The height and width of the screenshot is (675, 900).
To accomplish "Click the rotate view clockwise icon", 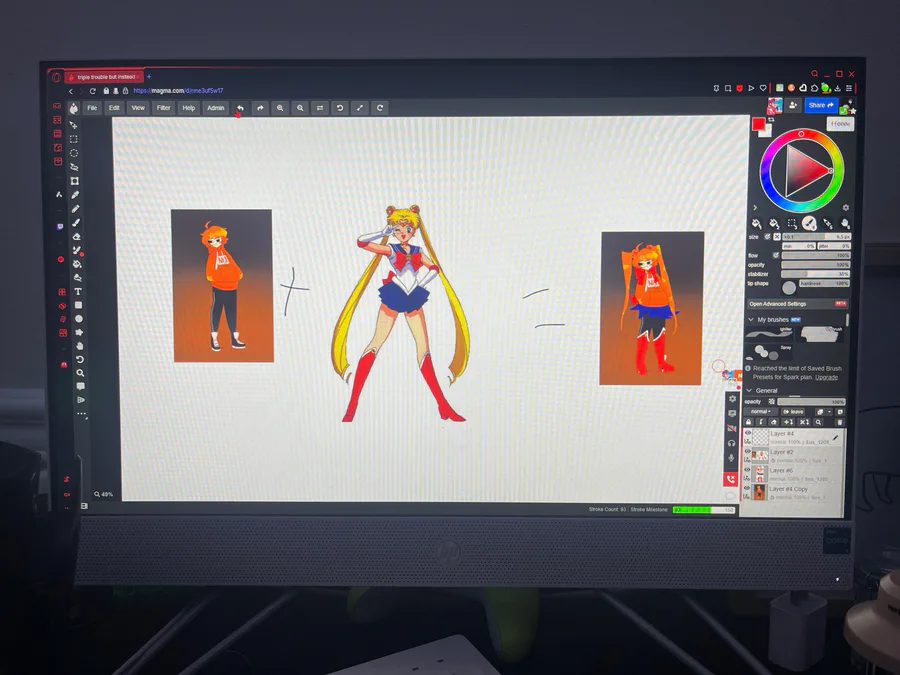I will click(x=380, y=108).
